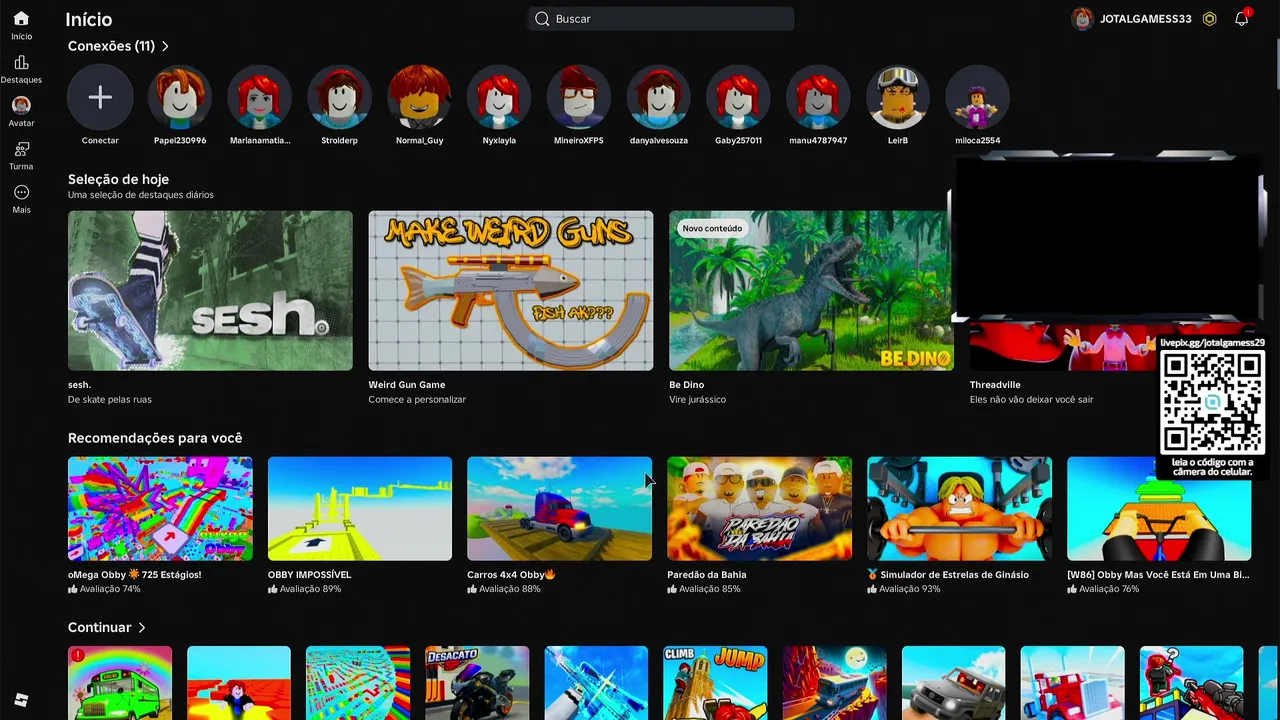Click the livepix QR code
Image resolution: width=1280 pixels, height=720 pixels.
[x=1212, y=402]
